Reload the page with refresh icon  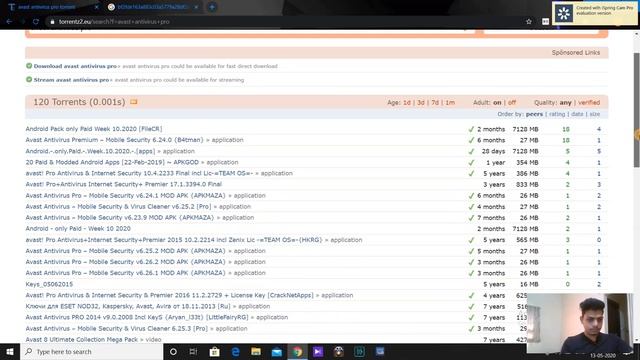[x=36, y=22]
